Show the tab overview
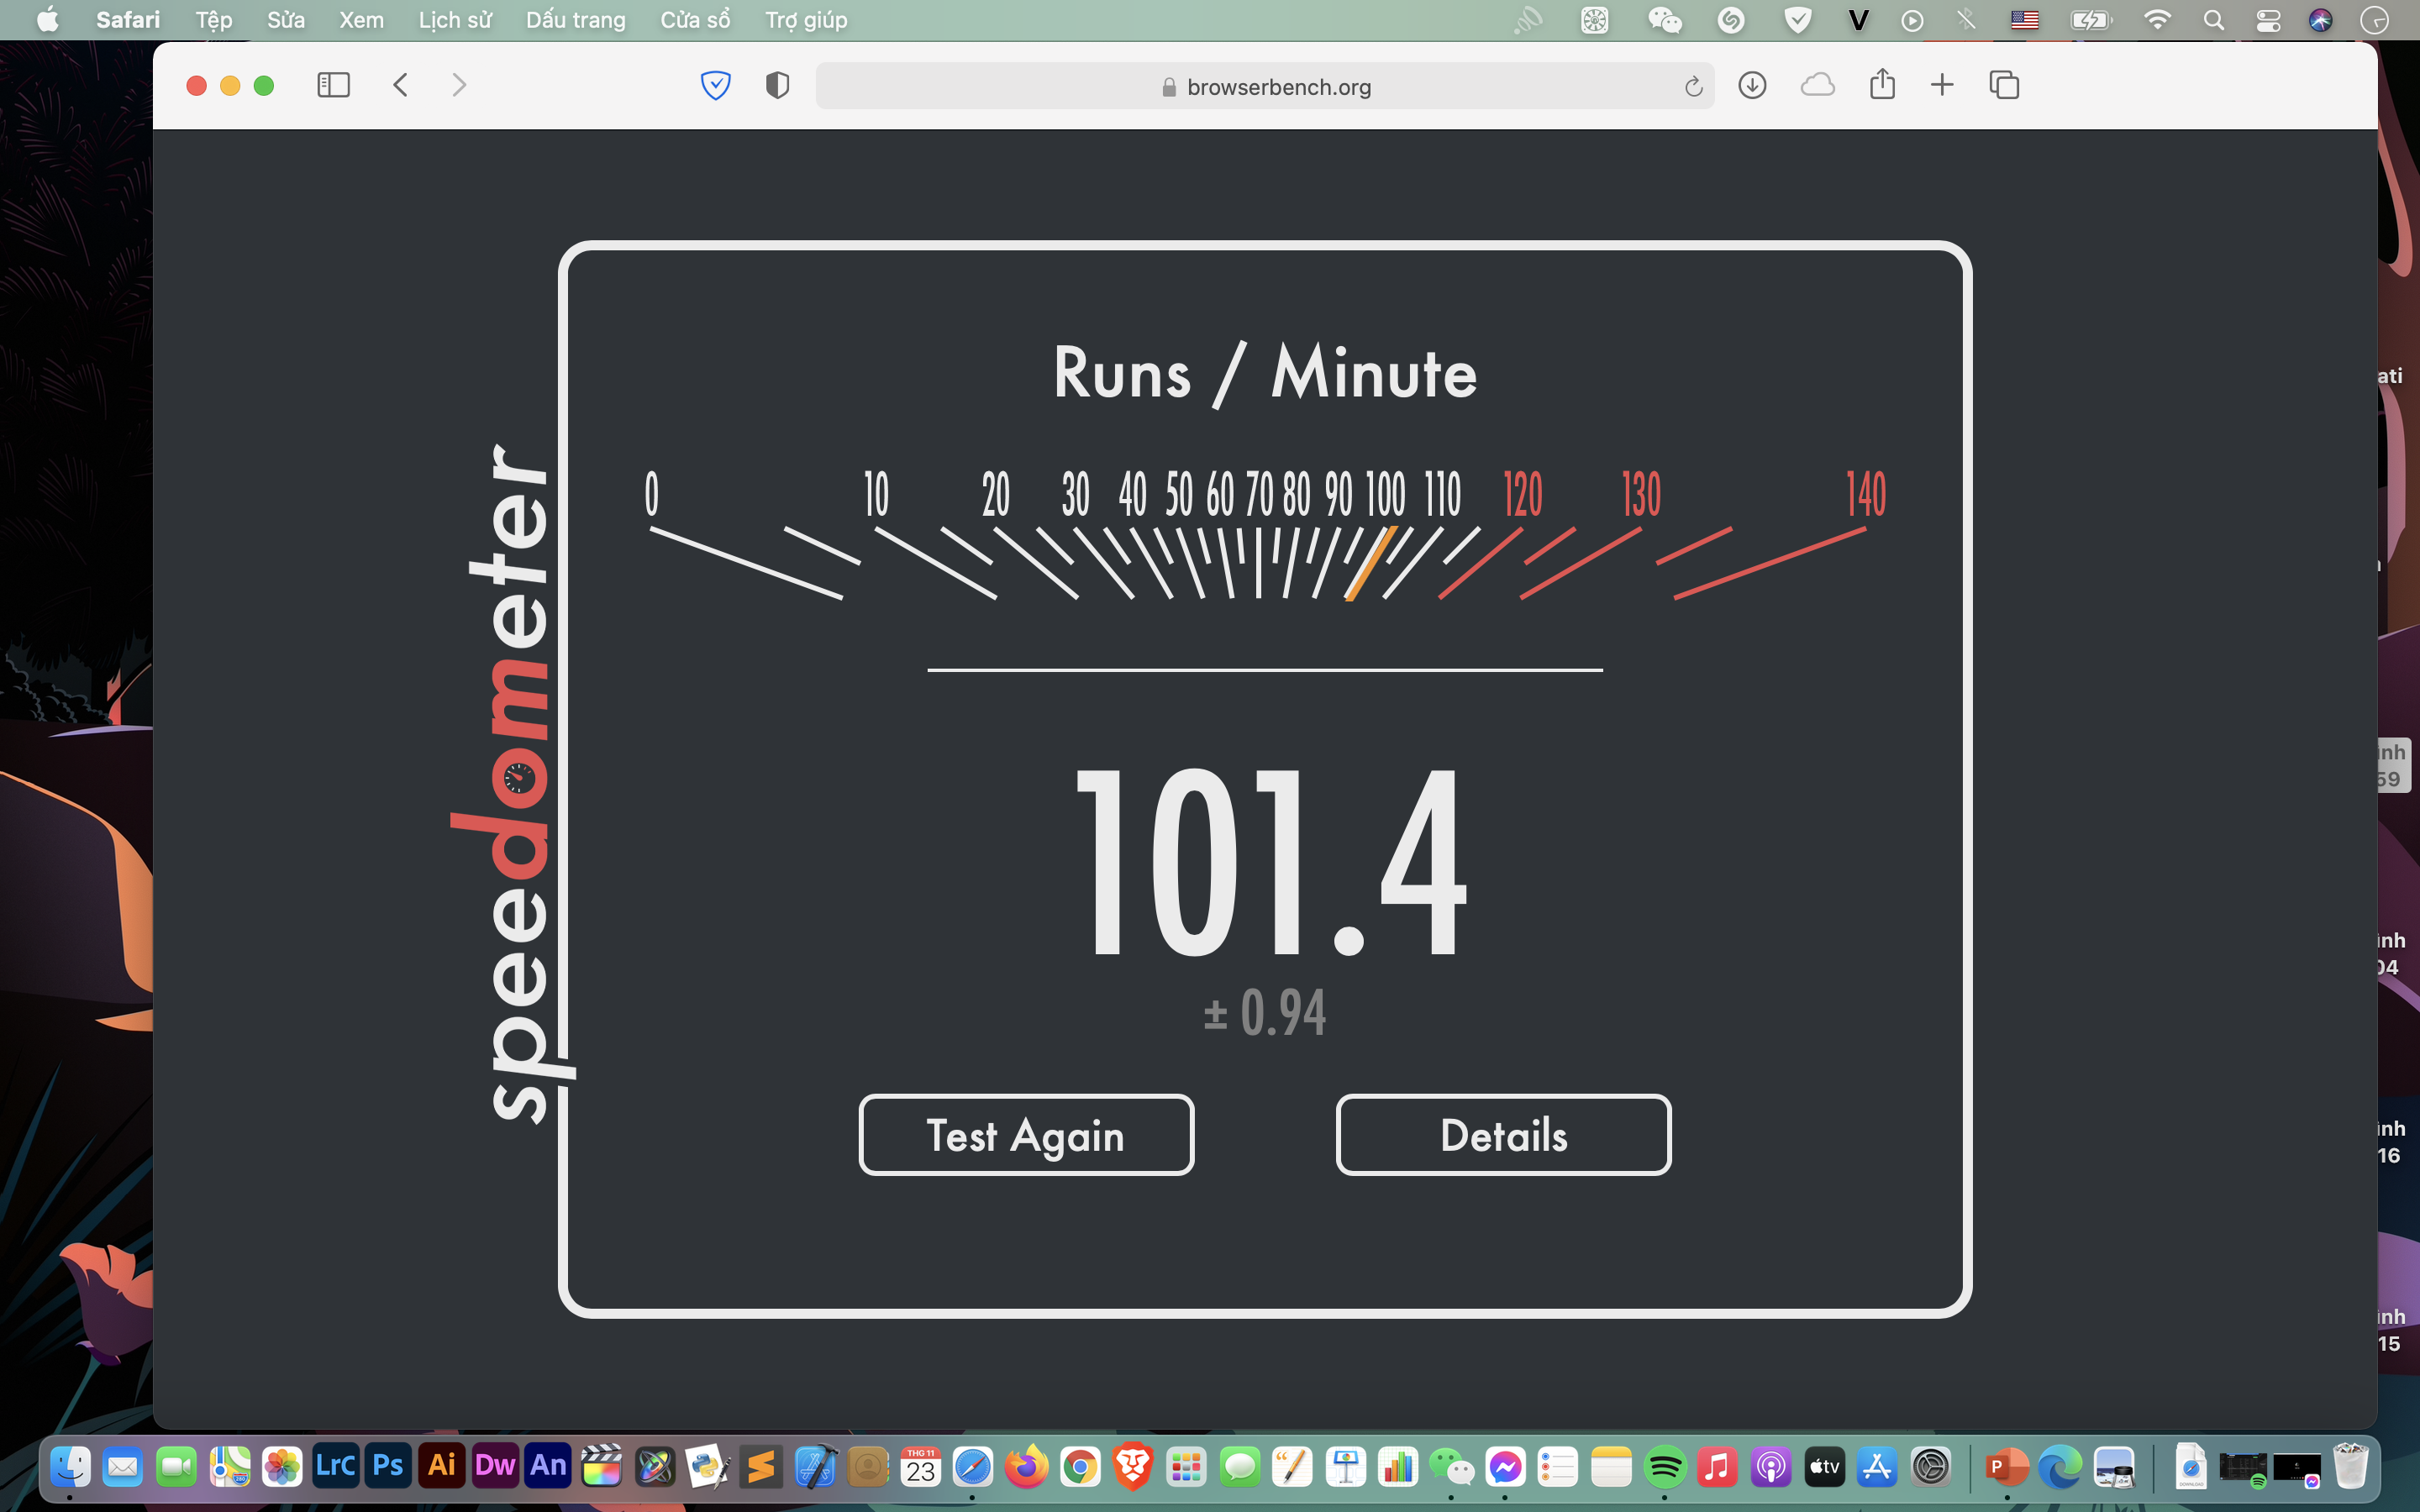This screenshot has width=2420, height=1512. click(2004, 85)
